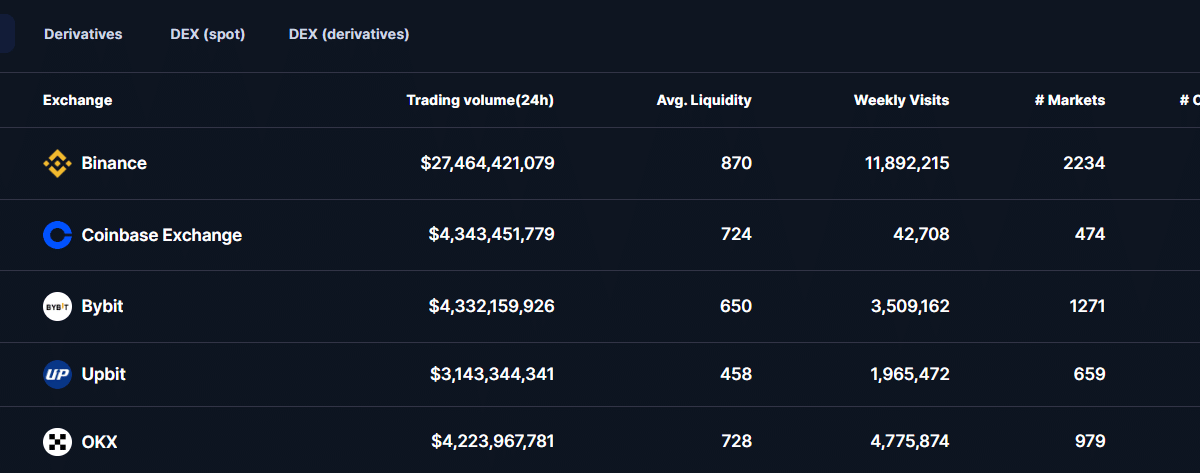Visit the OKX exchange page
The height and width of the screenshot is (473, 1200).
[99, 441]
